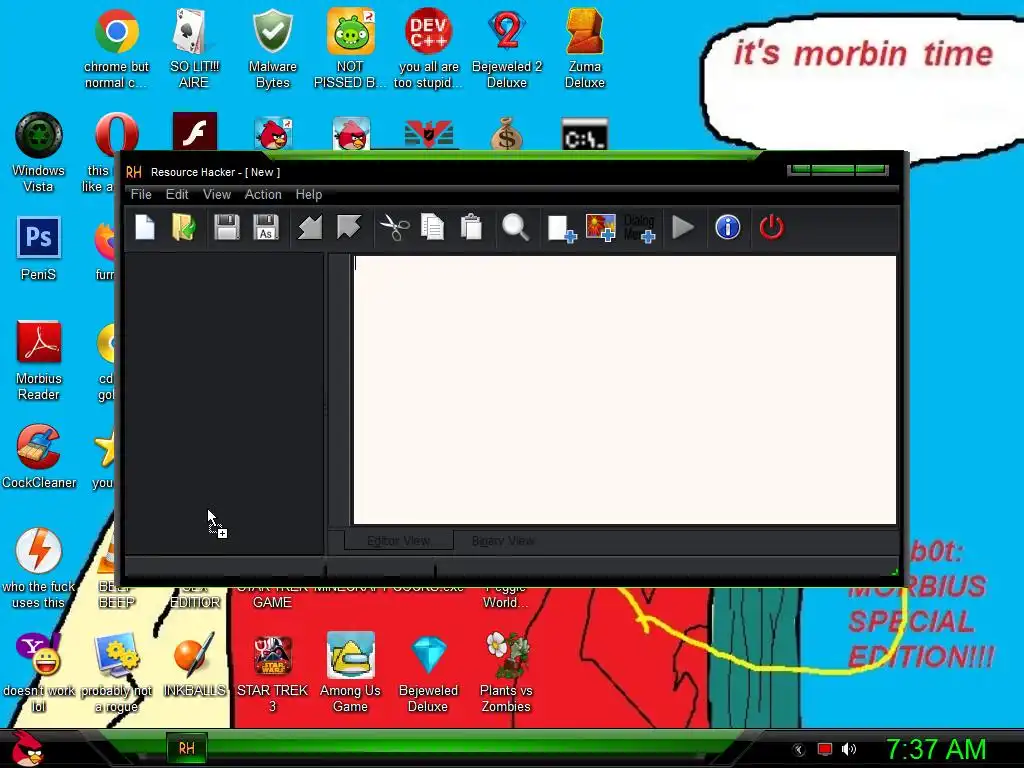Select the 'doesn't work lol' Yahoo icon
1024x768 pixels.
pyautogui.click(x=39, y=672)
